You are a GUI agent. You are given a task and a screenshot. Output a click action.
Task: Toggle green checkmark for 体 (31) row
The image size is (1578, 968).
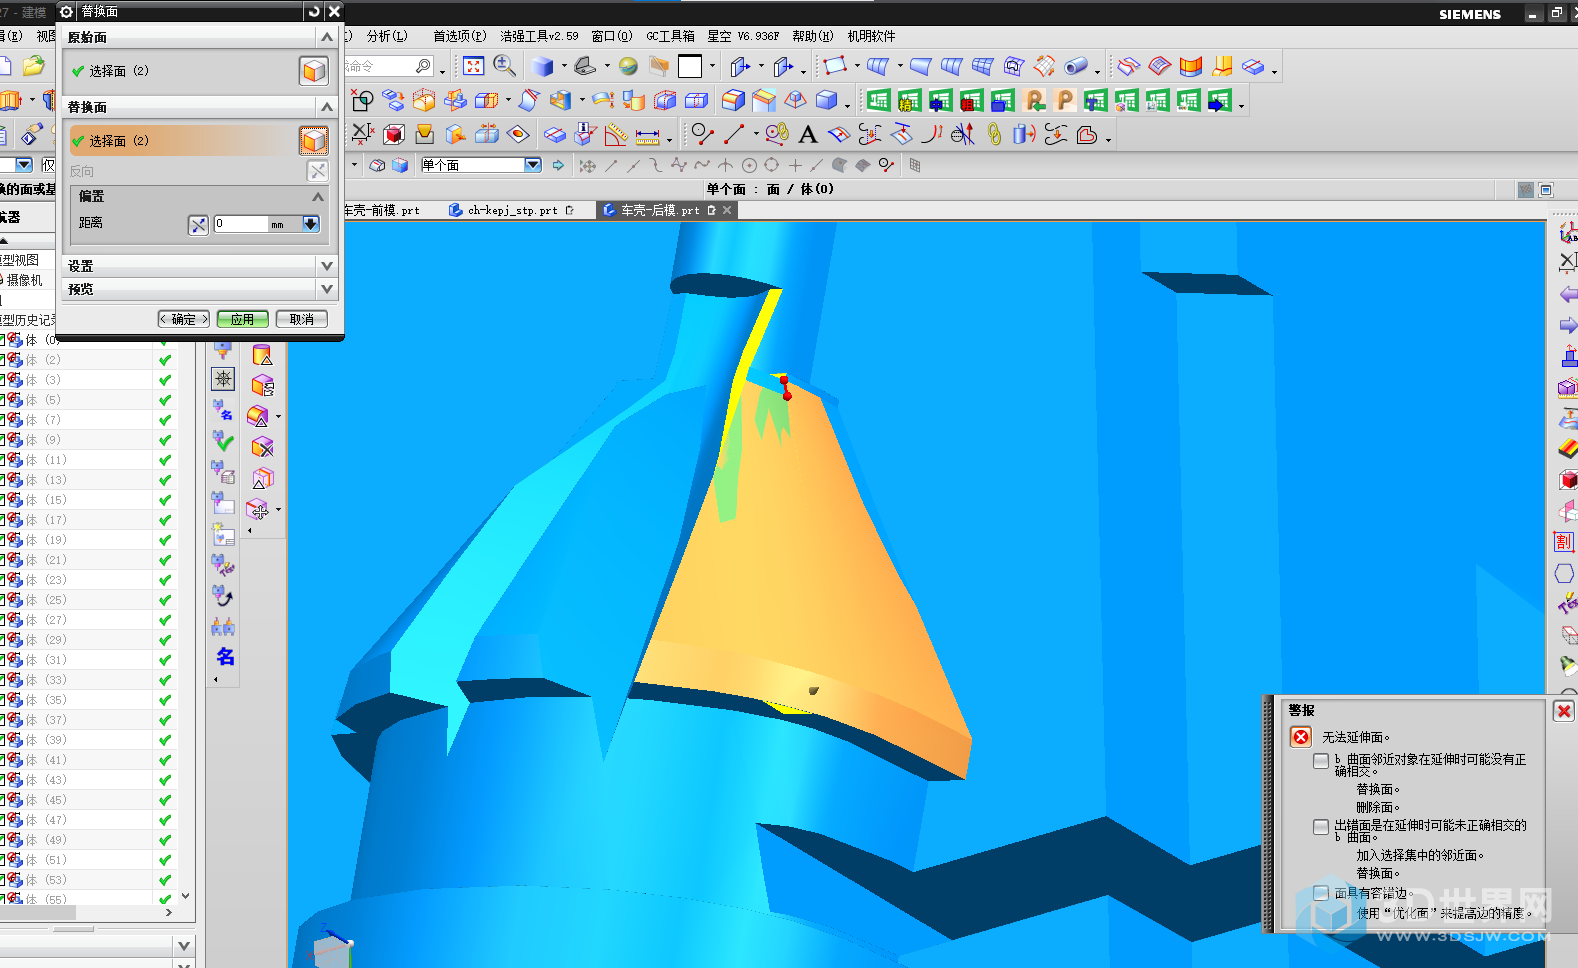click(165, 660)
